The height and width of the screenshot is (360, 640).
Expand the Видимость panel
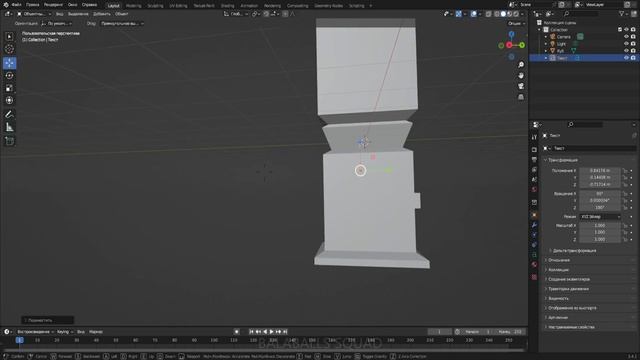pos(558,298)
